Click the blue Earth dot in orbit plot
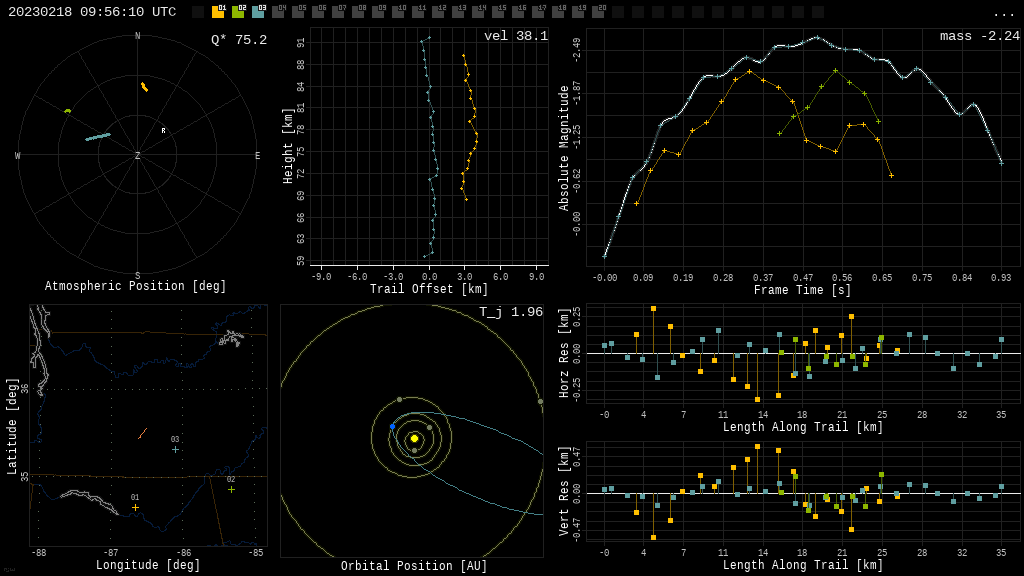The width and height of the screenshot is (1024, 576). tap(392, 427)
